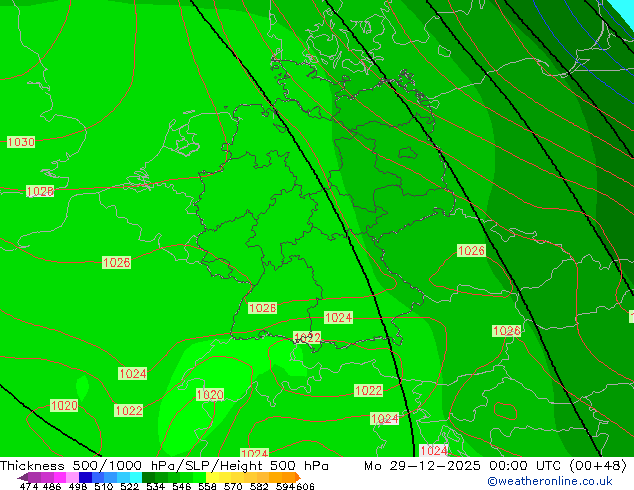The width and height of the screenshot is (634, 490).
Task: Click the map title 'Thickness 500/1000 hPa/SLP/Height 500 hPa'
Action: (164, 466)
